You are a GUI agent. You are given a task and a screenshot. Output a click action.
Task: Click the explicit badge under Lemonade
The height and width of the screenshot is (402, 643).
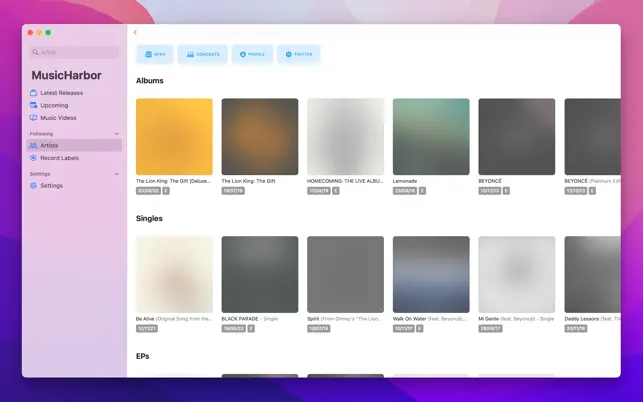coord(422,191)
